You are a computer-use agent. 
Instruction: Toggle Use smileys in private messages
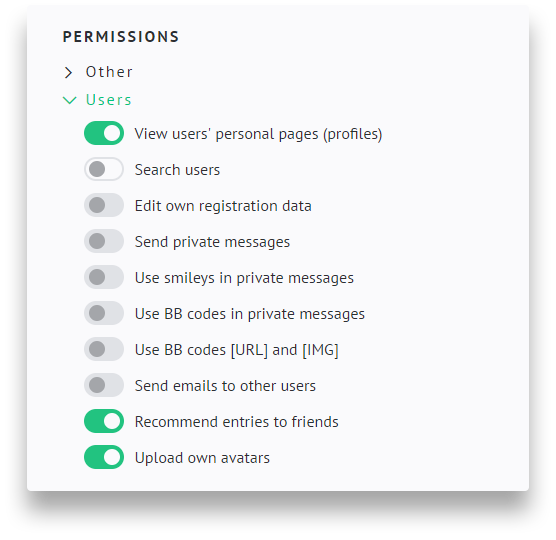click(x=104, y=277)
